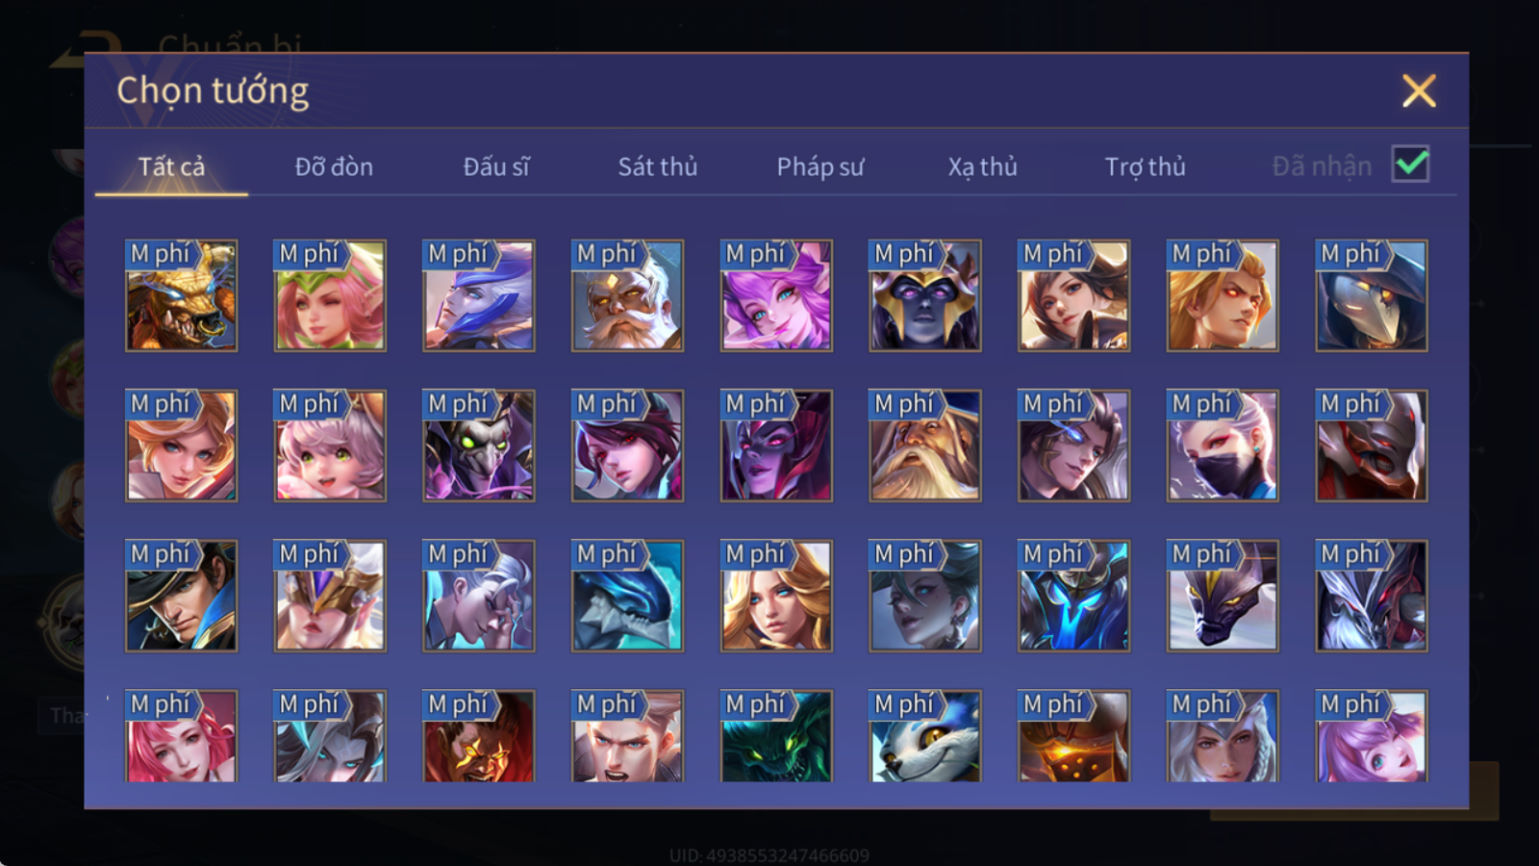Filter by Pháp sư tab
The width and height of the screenshot is (1539, 866).
[x=820, y=167]
